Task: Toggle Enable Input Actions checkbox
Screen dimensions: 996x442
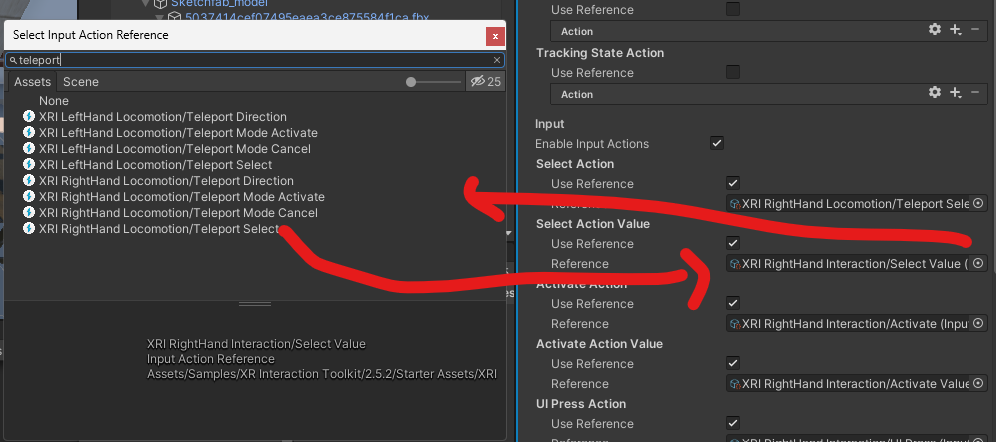Action: pyautogui.click(x=717, y=143)
